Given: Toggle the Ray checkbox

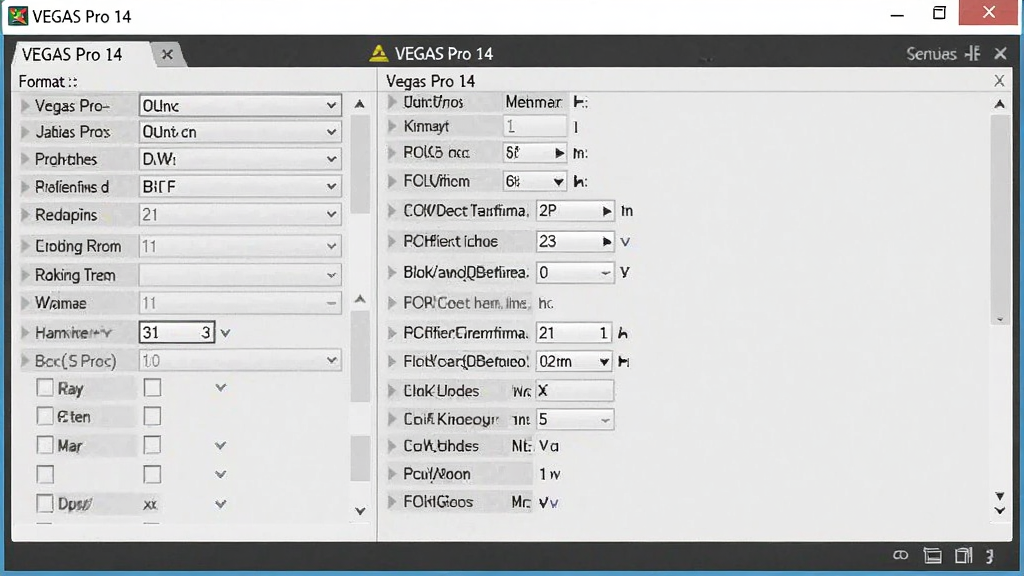Looking at the screenshot, I should [x=44, y=388].
